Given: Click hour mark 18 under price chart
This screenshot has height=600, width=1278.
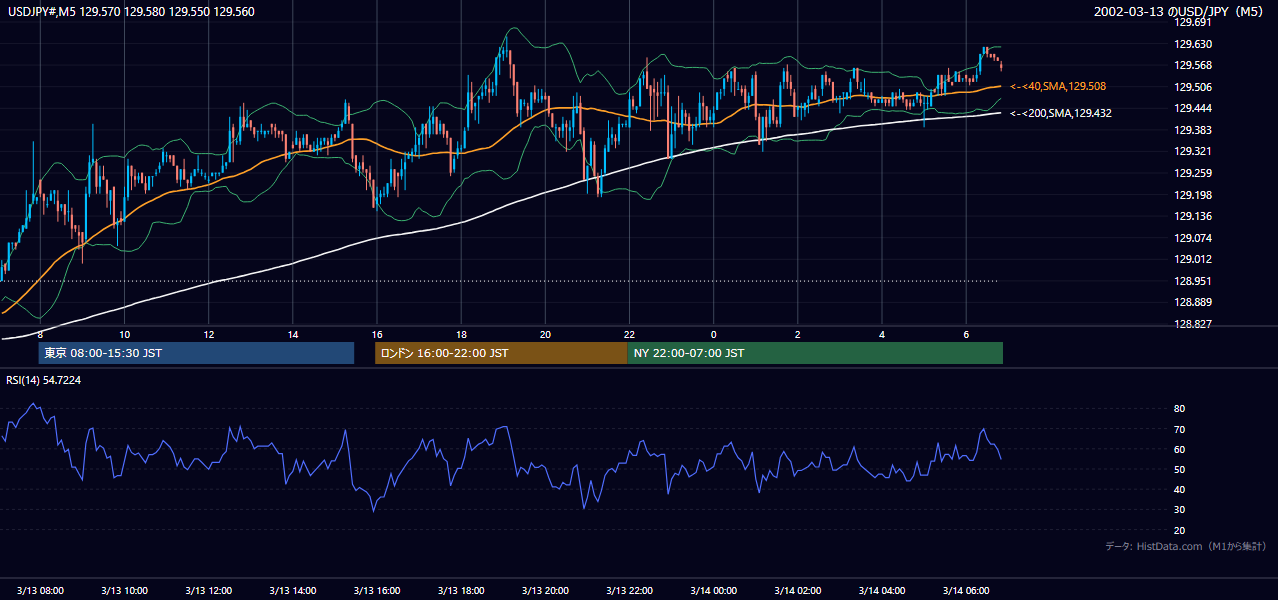Looking at the screenshot, I should 461,334.
